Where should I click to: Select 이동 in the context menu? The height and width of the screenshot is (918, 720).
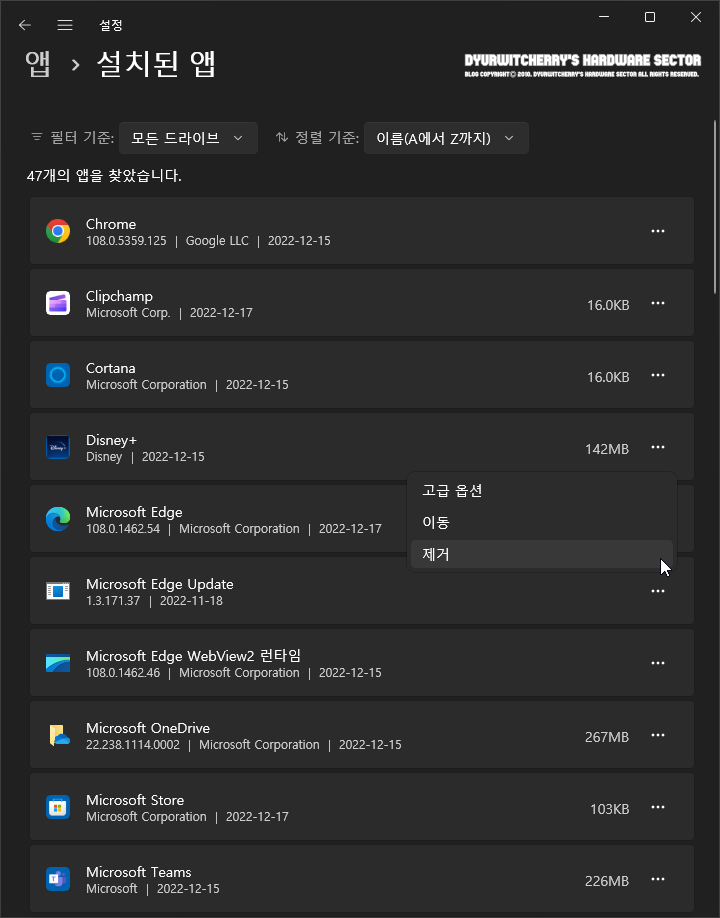[542, 522]
